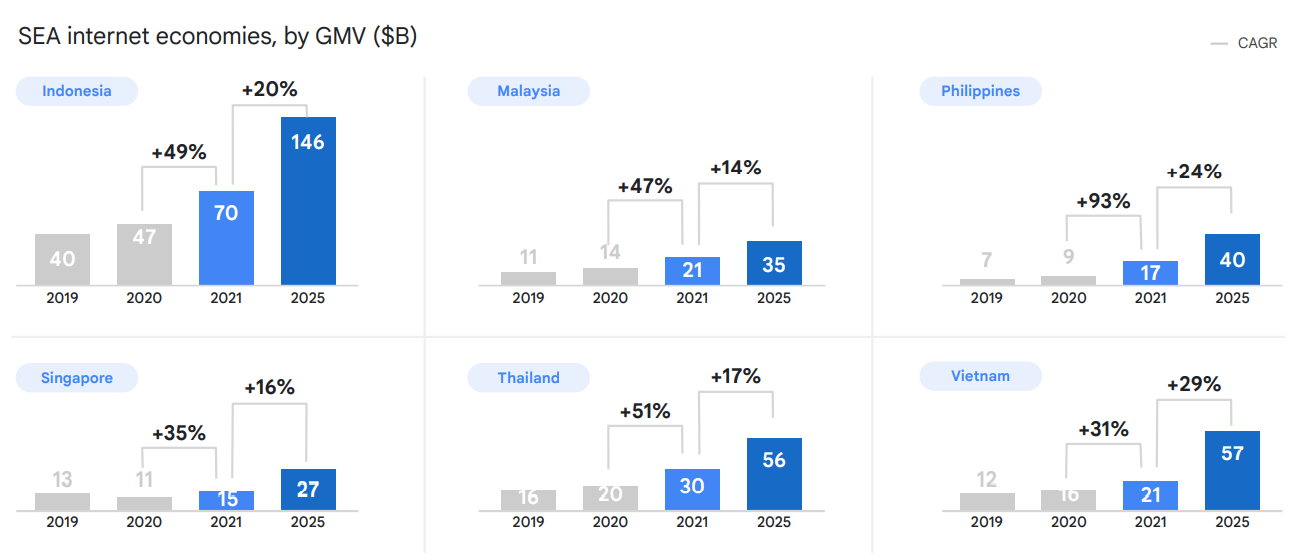Viewport: 1299px width, 560px height.
Task: Select Malaysia's 2025 bar showing 35
Action: click(774, 263)
